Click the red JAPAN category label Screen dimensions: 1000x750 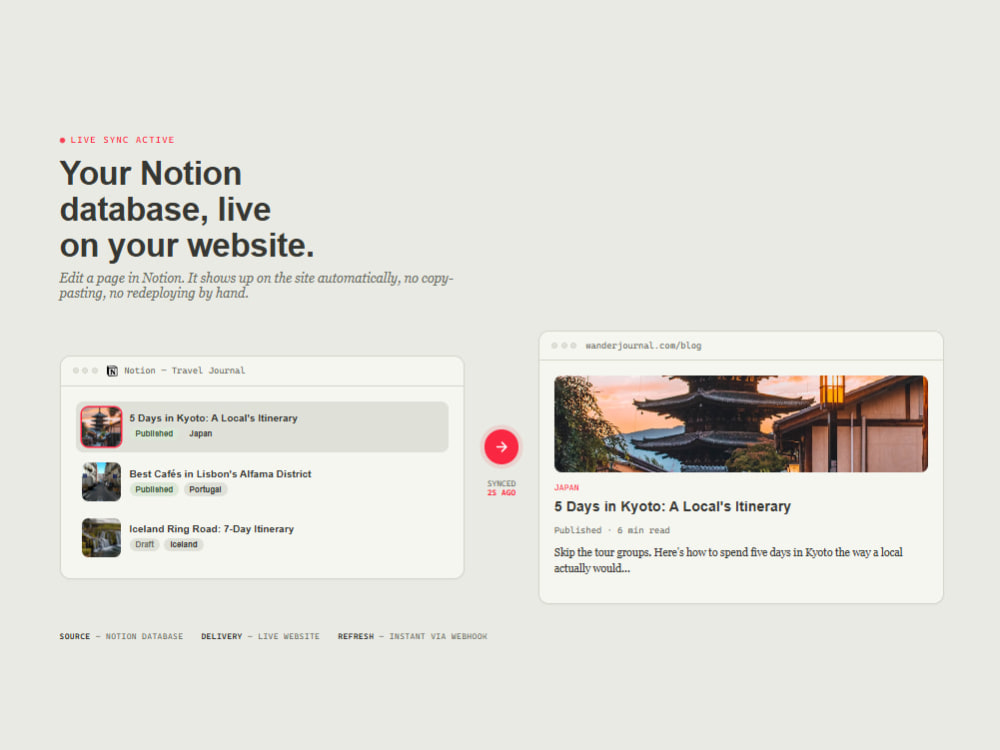coord(566,487)
